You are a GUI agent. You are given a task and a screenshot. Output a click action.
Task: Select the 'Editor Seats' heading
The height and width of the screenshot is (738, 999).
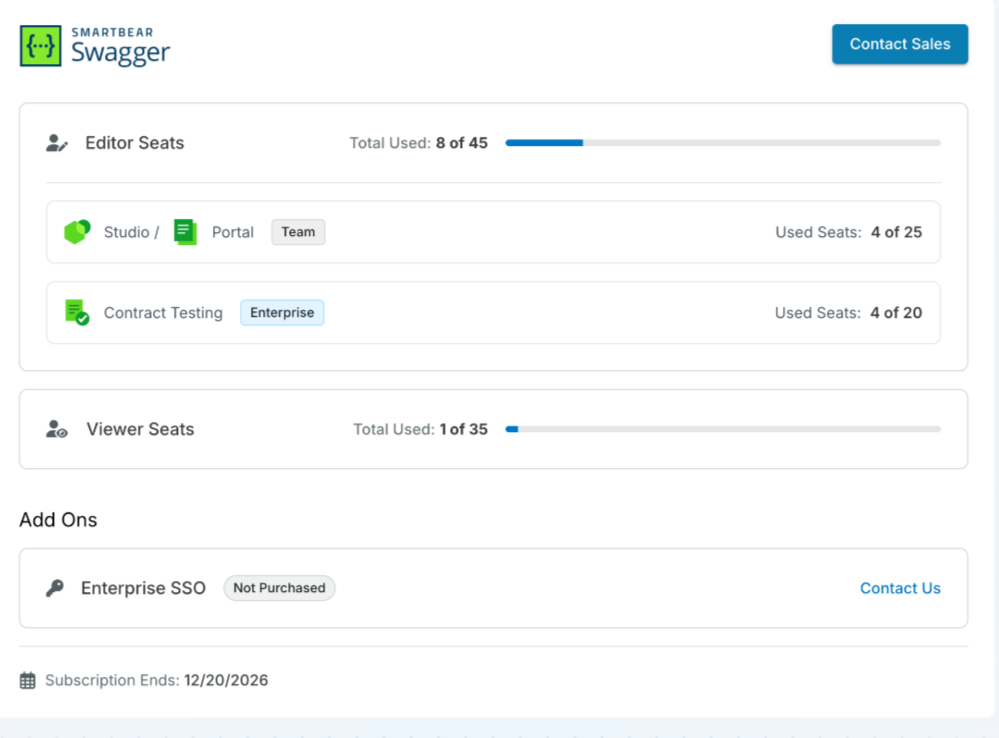click(x=134, y=143)
